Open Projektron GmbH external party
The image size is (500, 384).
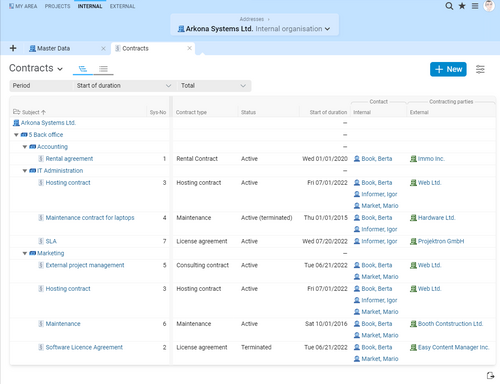tap(441, 241)
